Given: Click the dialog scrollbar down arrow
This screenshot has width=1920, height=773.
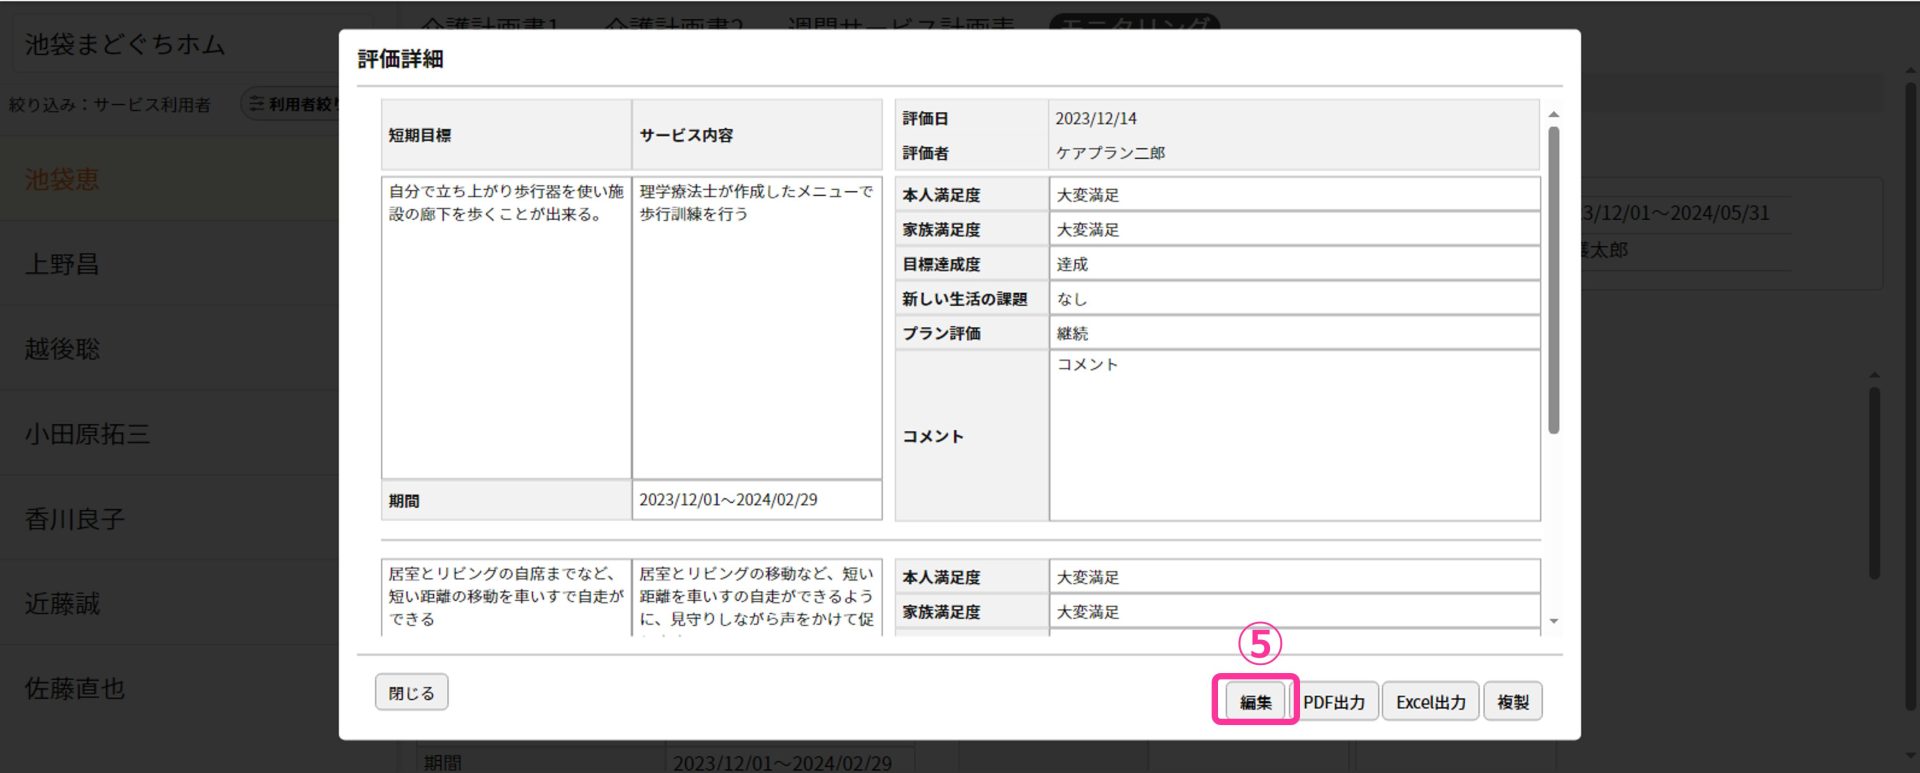Looking at the screenshot, I should [1553, 621].
